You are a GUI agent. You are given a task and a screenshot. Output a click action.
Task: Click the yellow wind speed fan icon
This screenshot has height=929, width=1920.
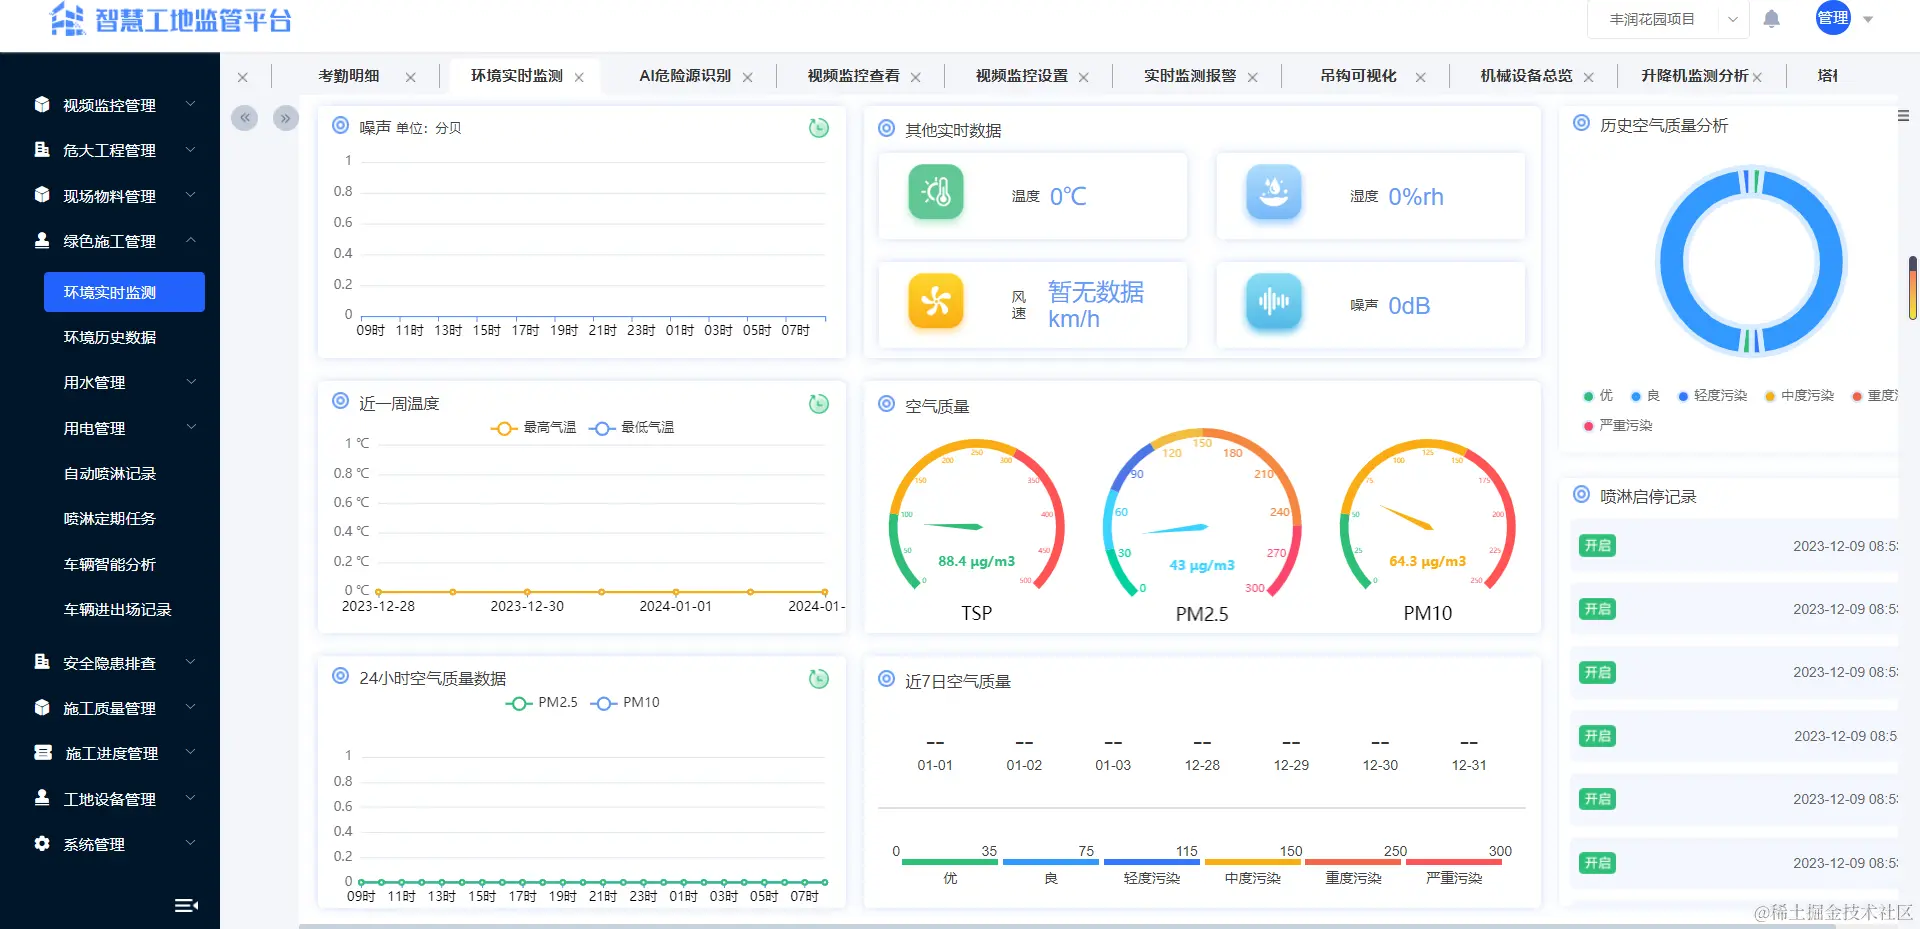(x=936, y=301)
